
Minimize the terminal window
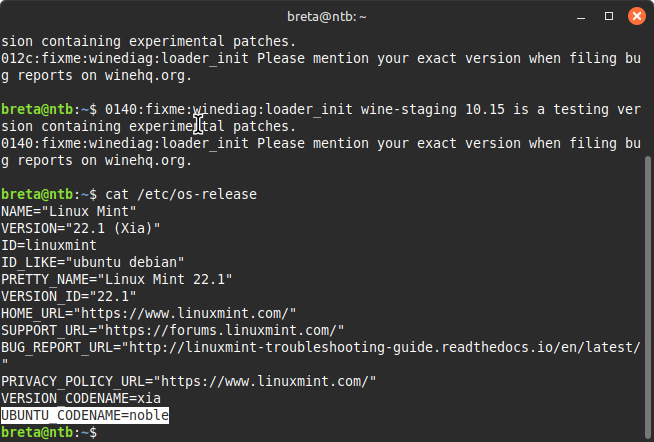pyautogui.click(x=578, y=16)
